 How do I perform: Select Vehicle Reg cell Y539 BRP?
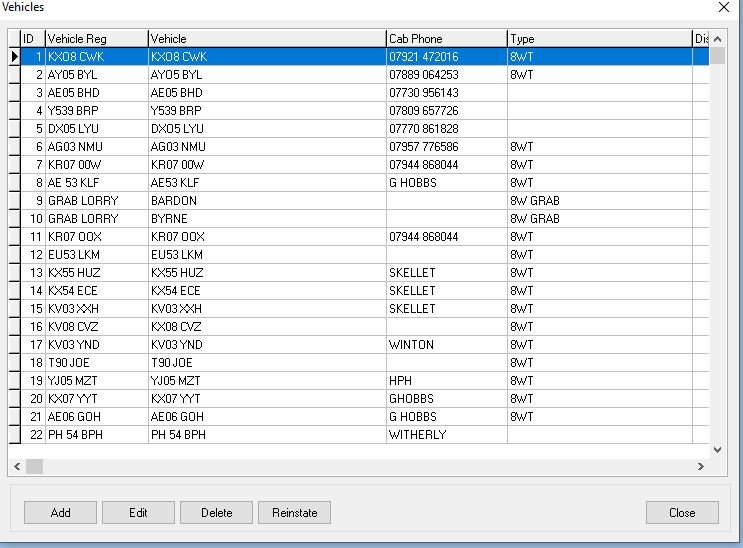97,111
